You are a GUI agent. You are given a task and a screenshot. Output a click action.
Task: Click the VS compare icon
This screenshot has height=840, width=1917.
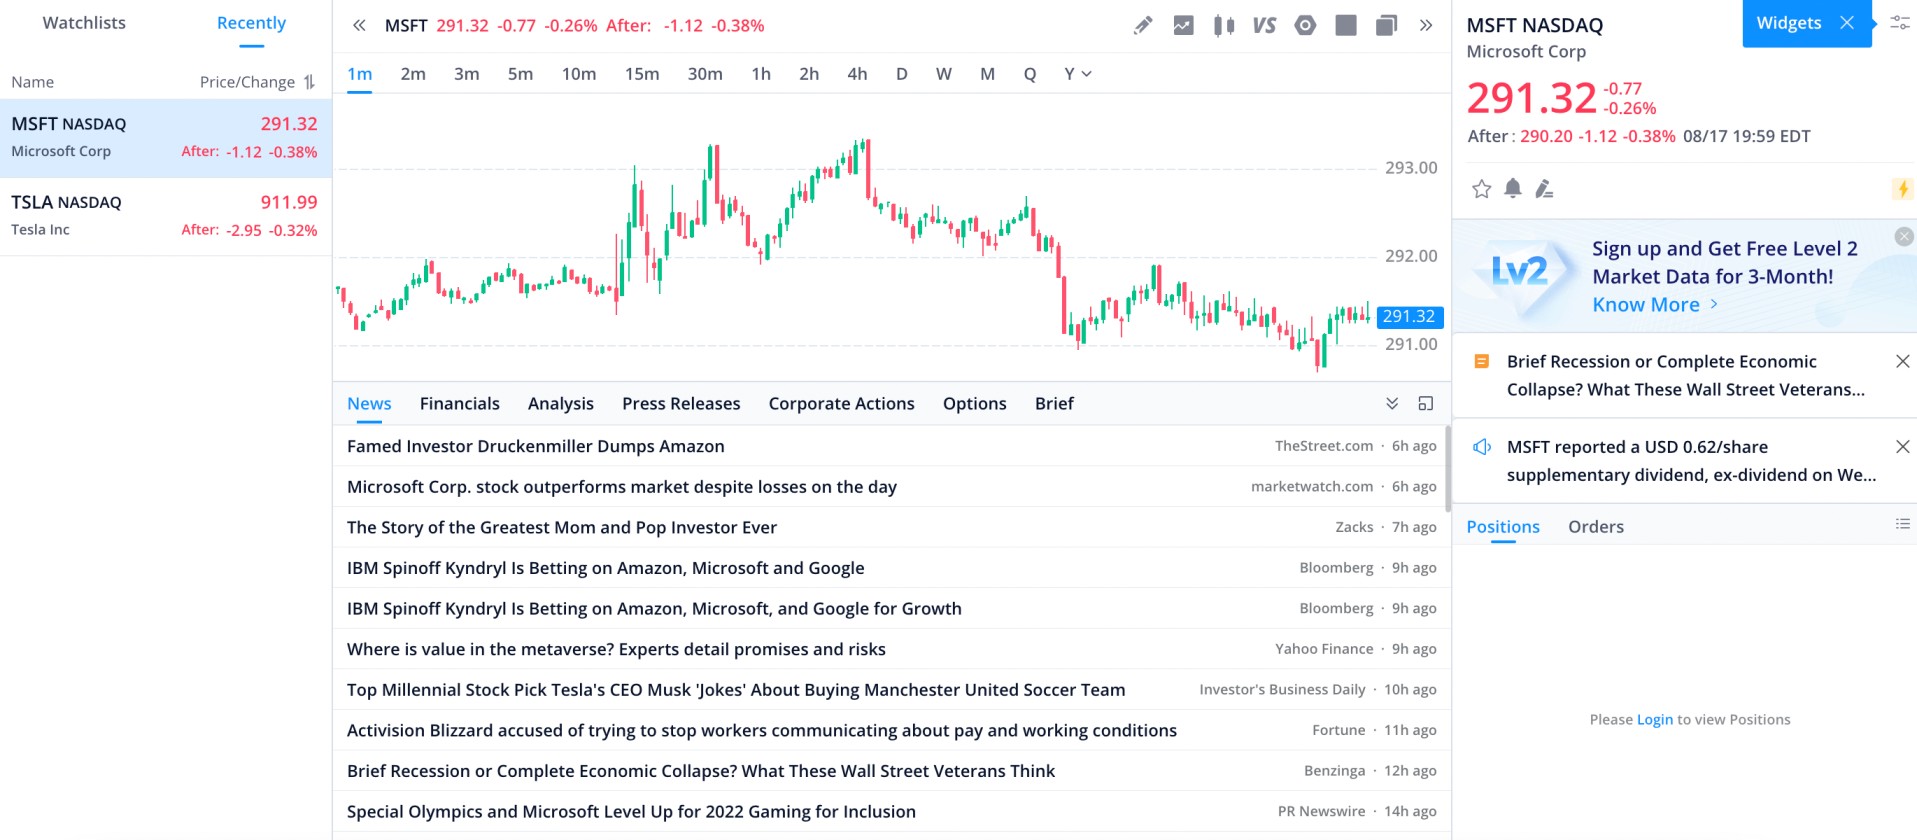click(1264, 26)
